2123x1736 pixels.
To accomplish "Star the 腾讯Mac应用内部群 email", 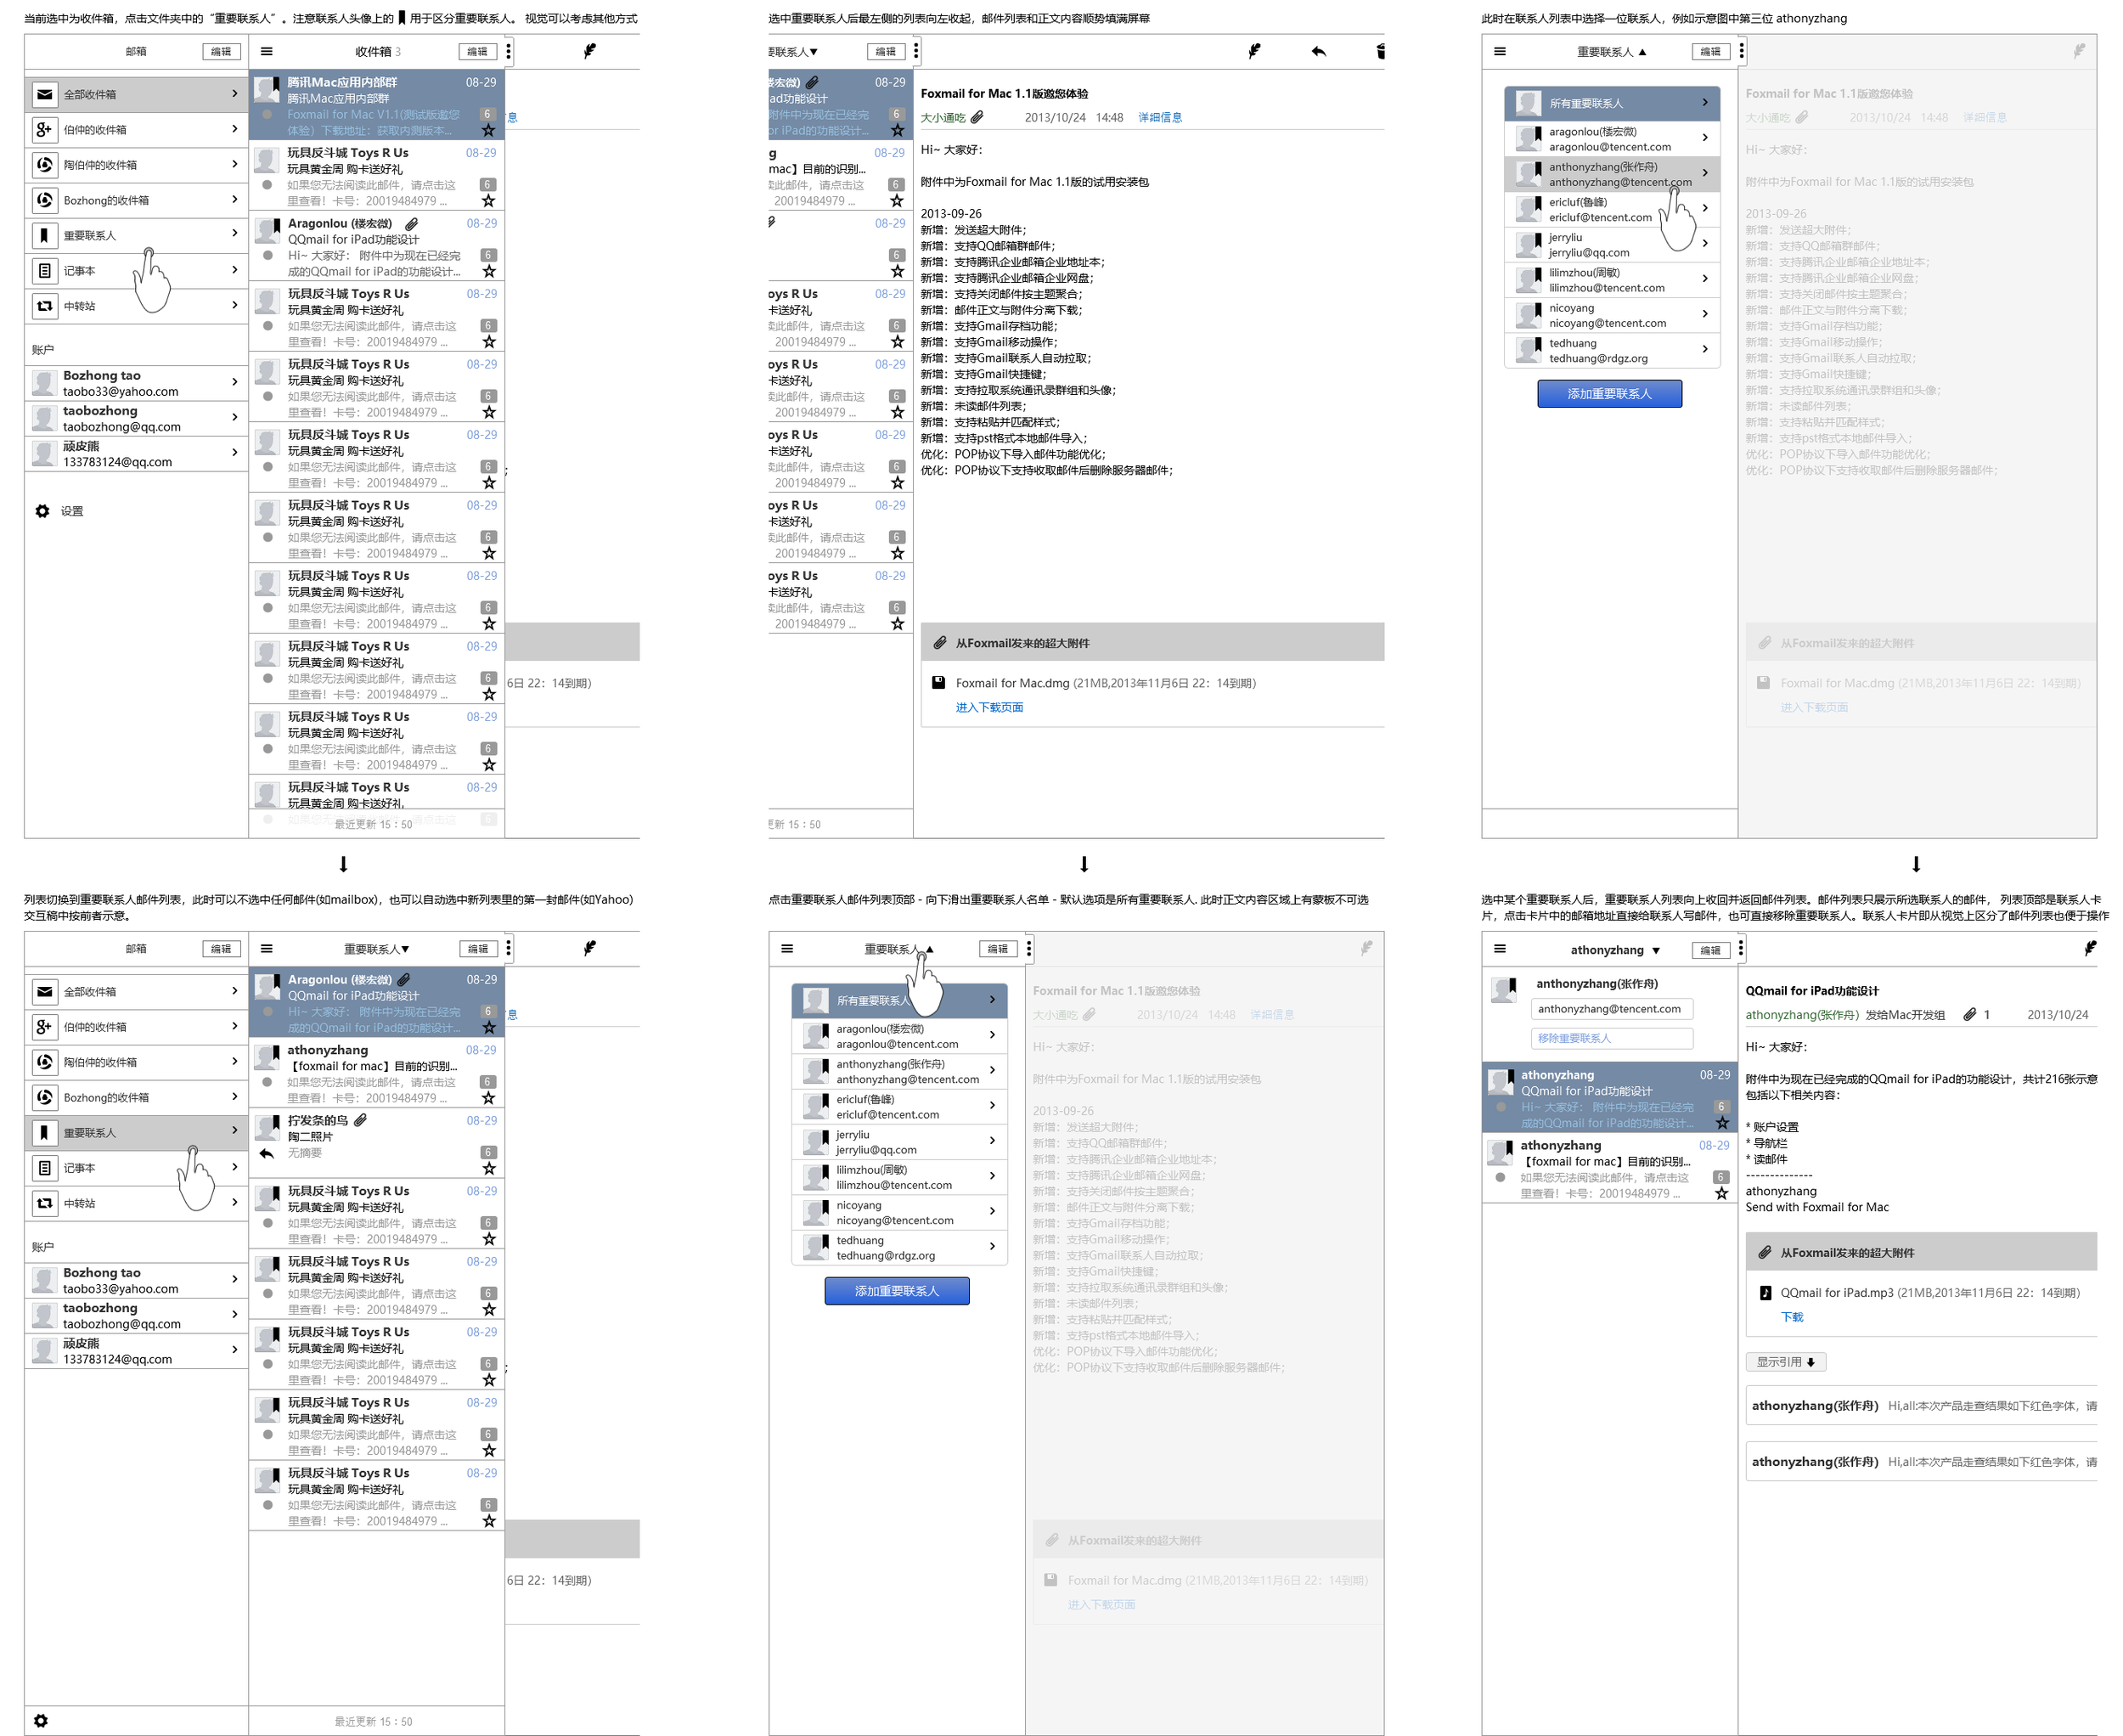I will 488,130.
